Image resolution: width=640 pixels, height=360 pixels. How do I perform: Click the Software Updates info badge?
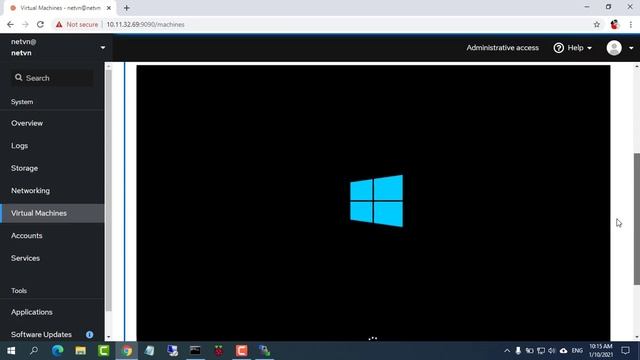(x=89, y=334)
